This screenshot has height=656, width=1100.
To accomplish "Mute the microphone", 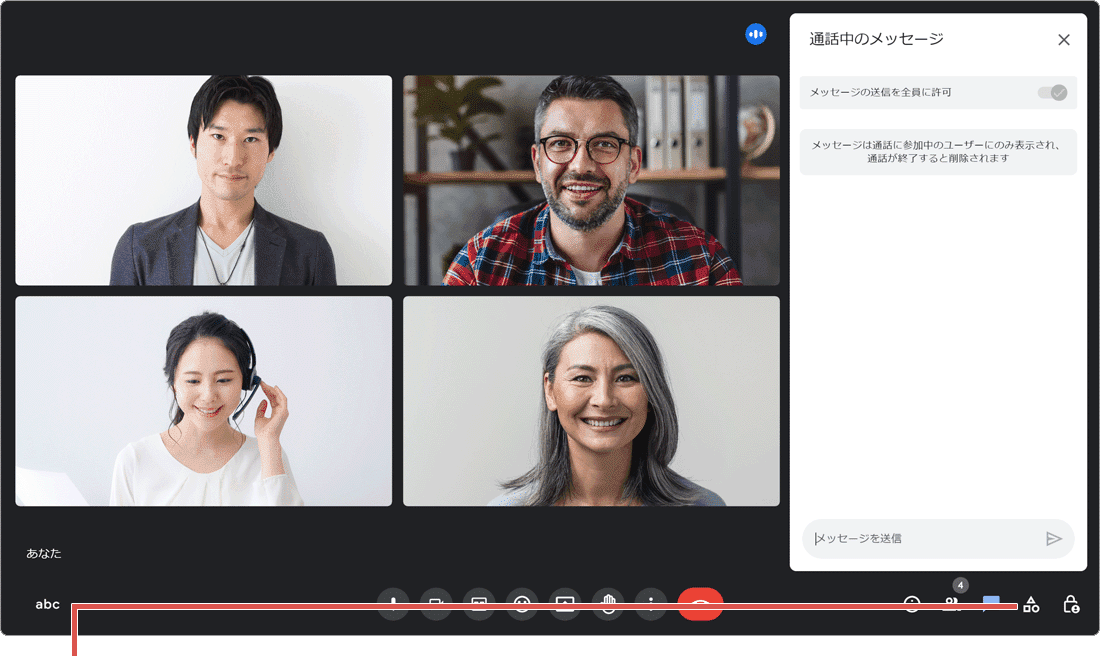I will pyautogui.click(x=393, y=604).
